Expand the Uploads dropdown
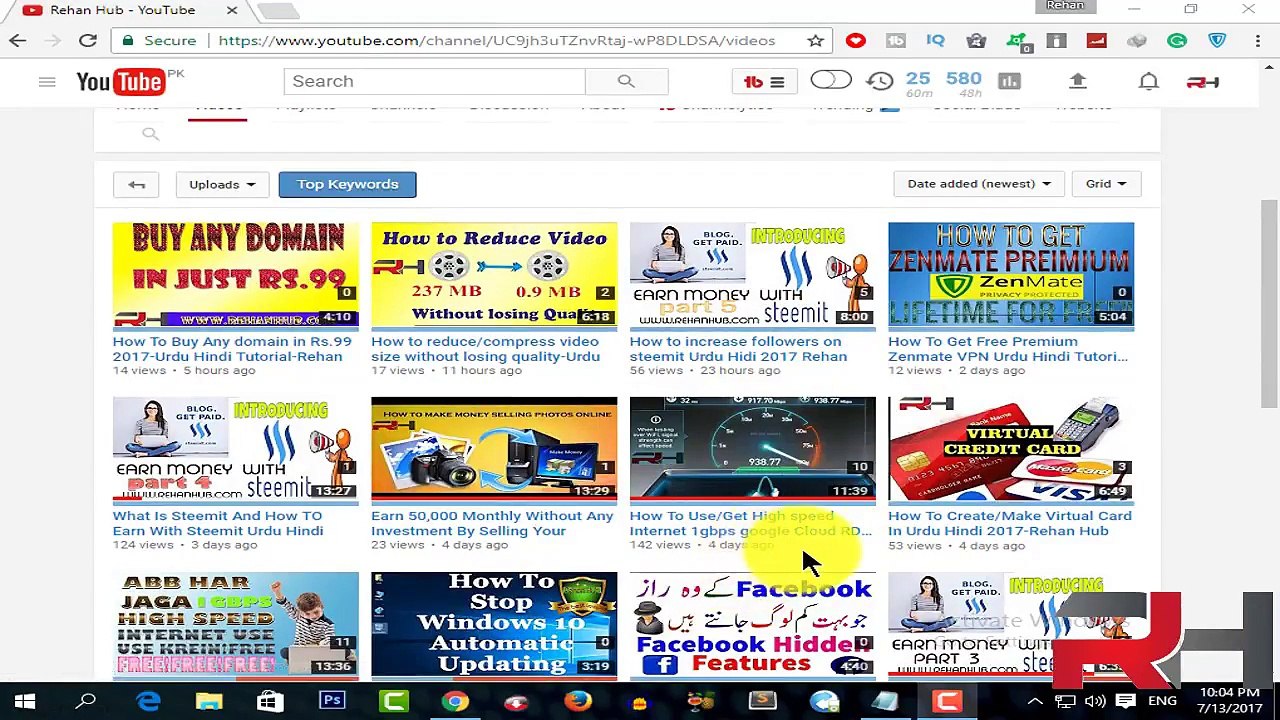 (x=222, y=184)
